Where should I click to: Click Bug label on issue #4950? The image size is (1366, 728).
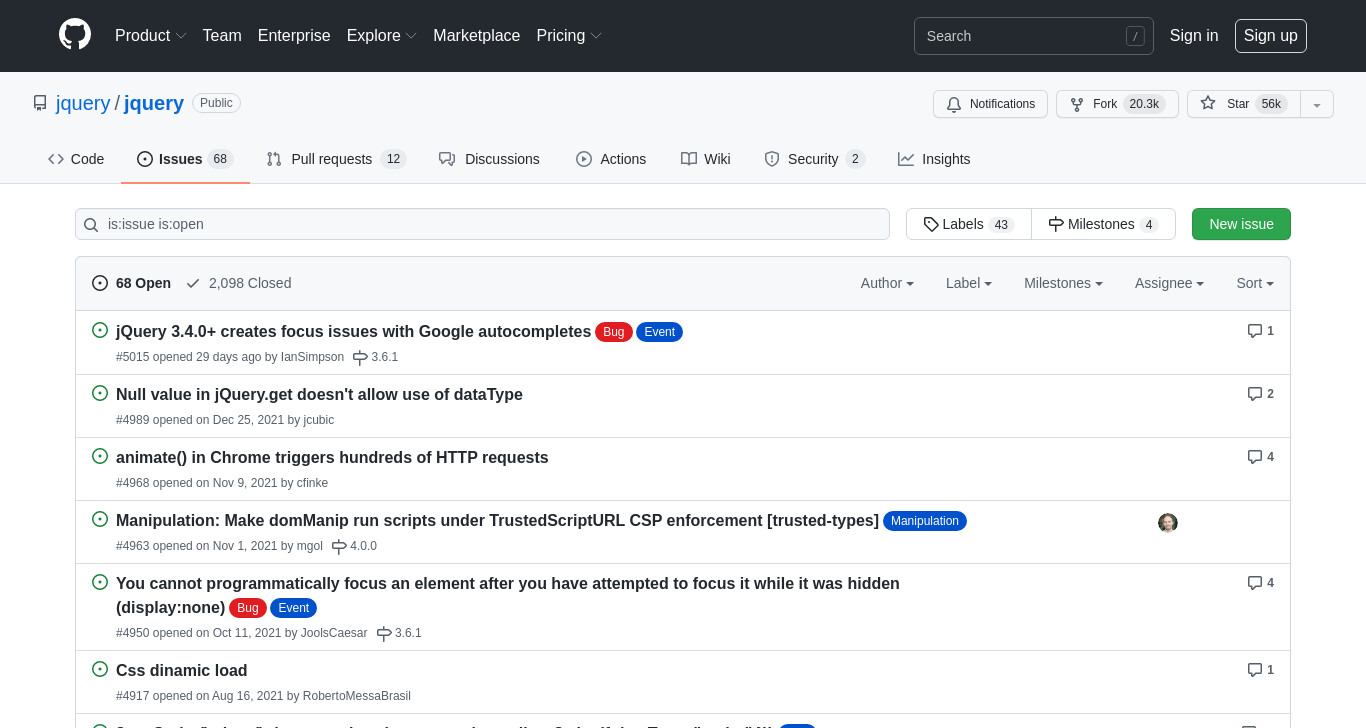point(248,608)
